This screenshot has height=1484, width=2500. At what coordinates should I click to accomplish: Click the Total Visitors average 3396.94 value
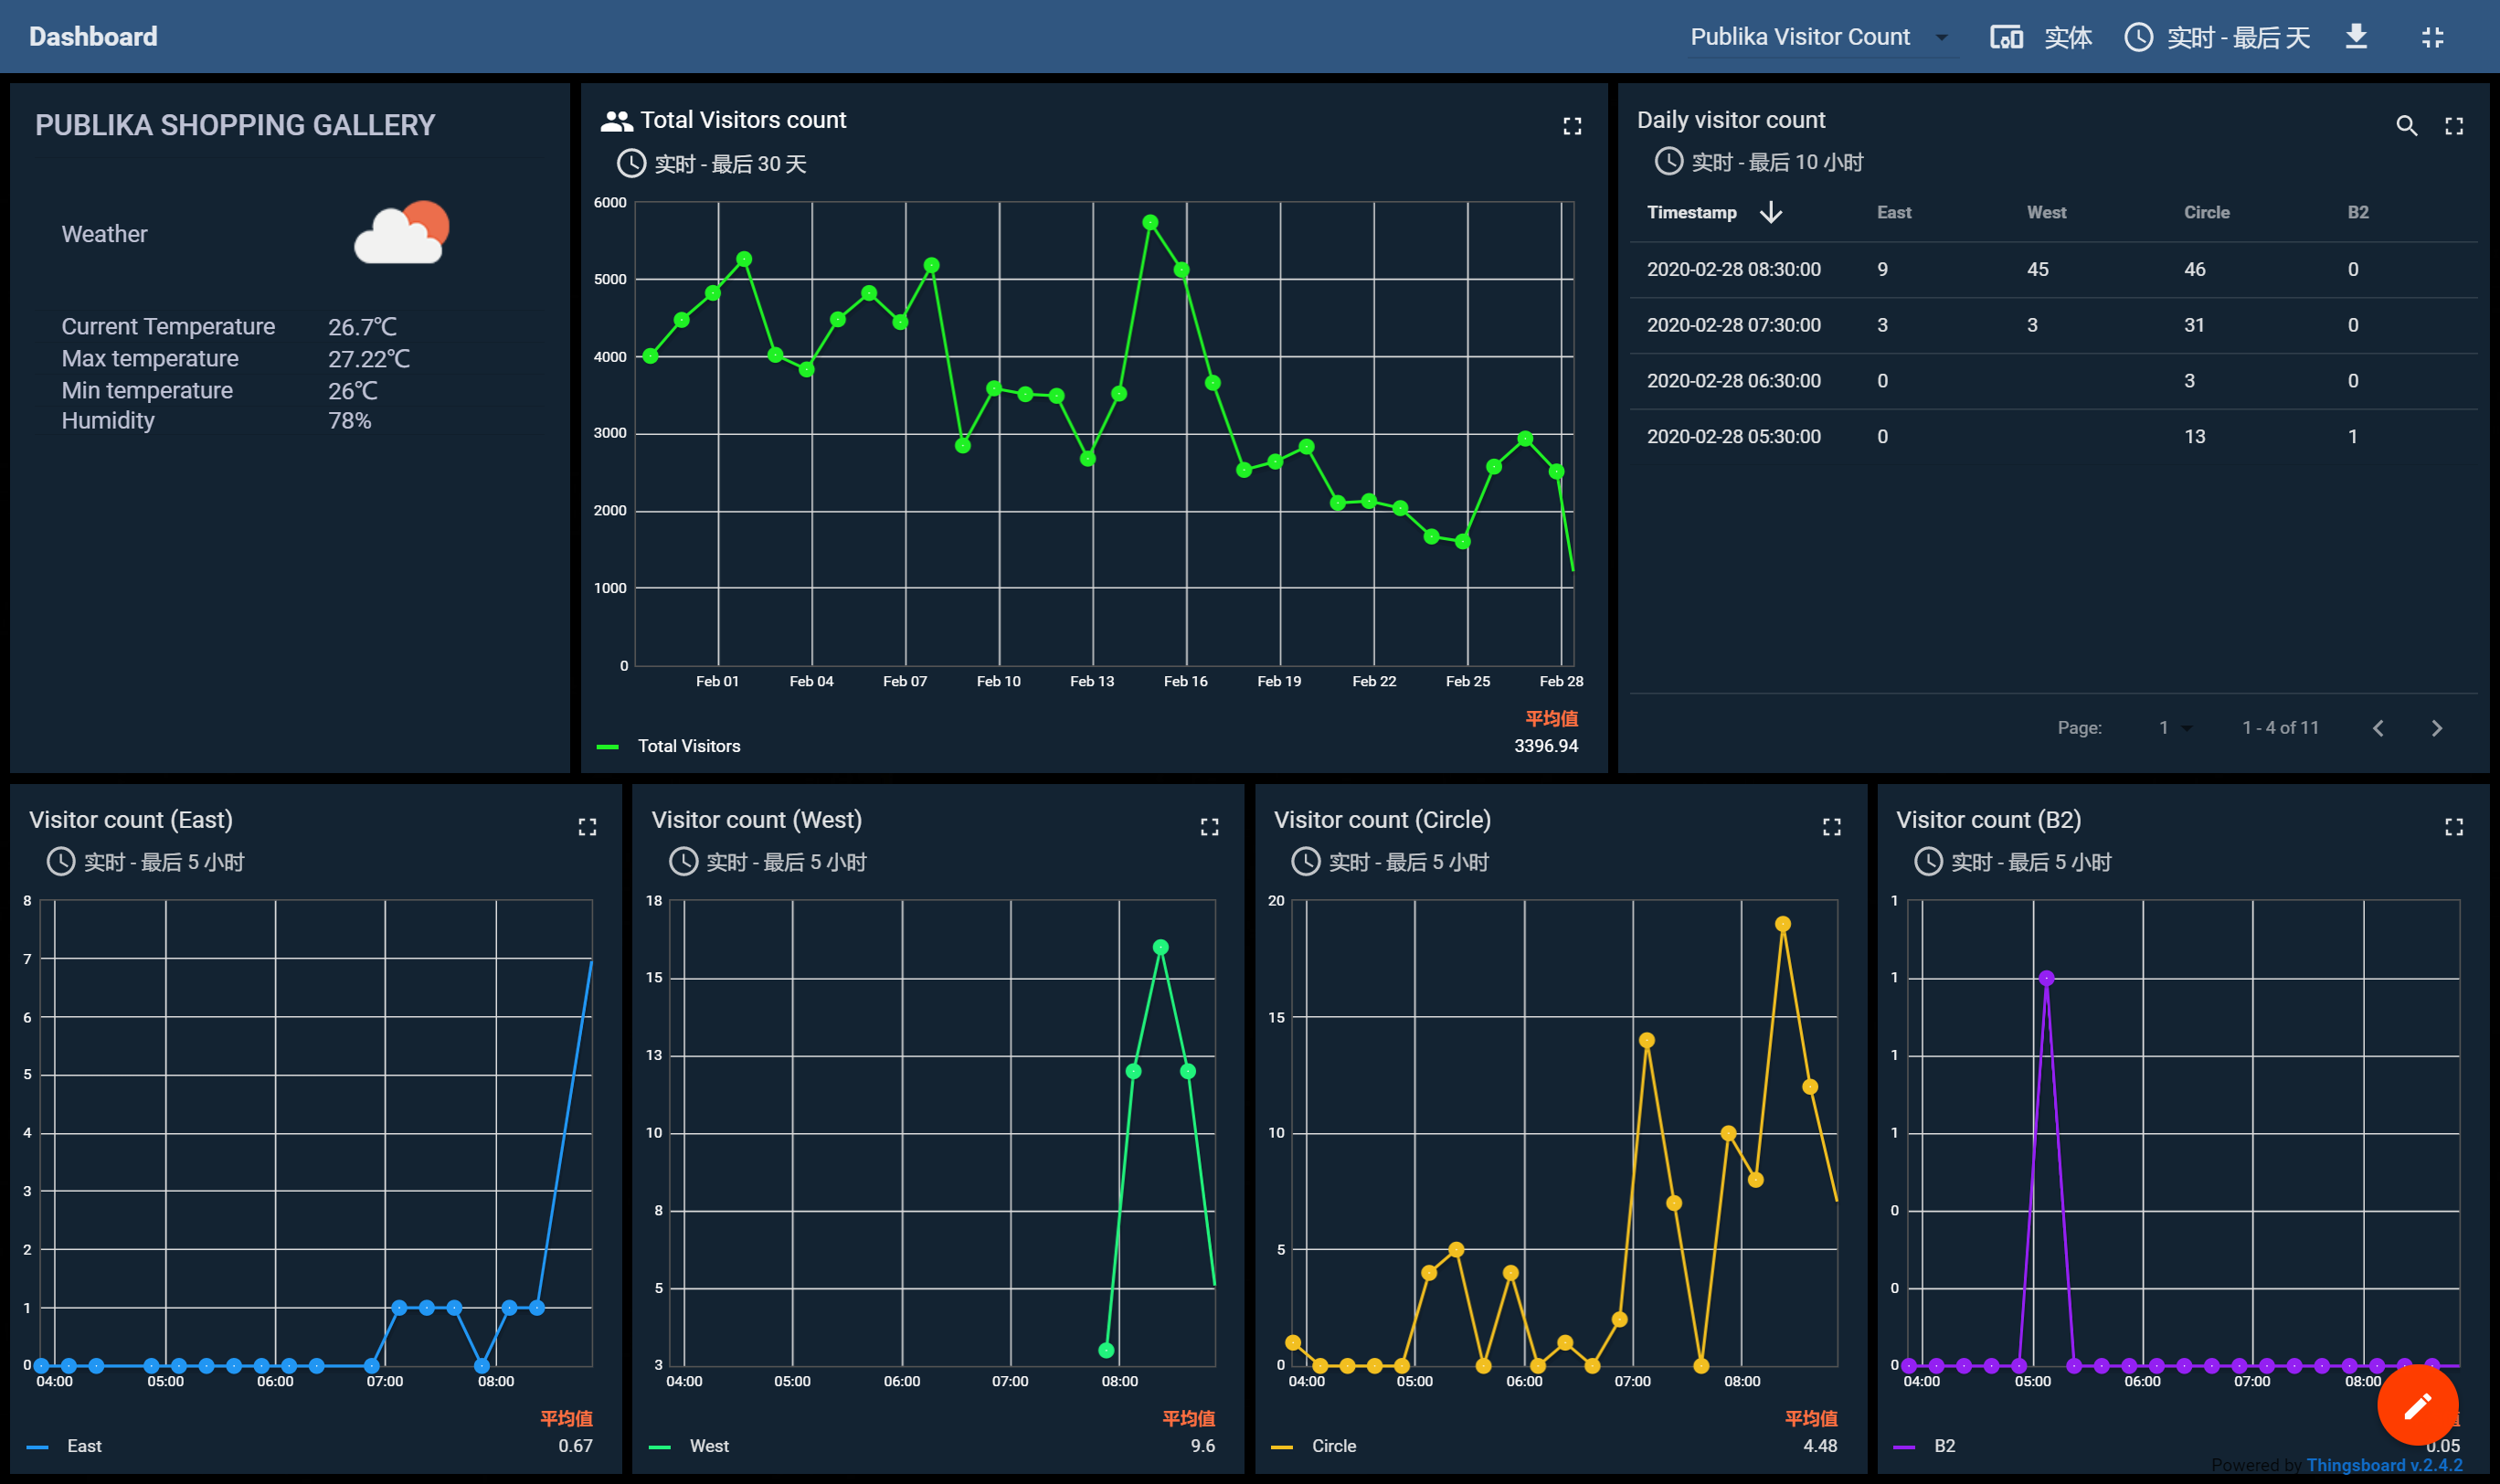(1545, 746)
